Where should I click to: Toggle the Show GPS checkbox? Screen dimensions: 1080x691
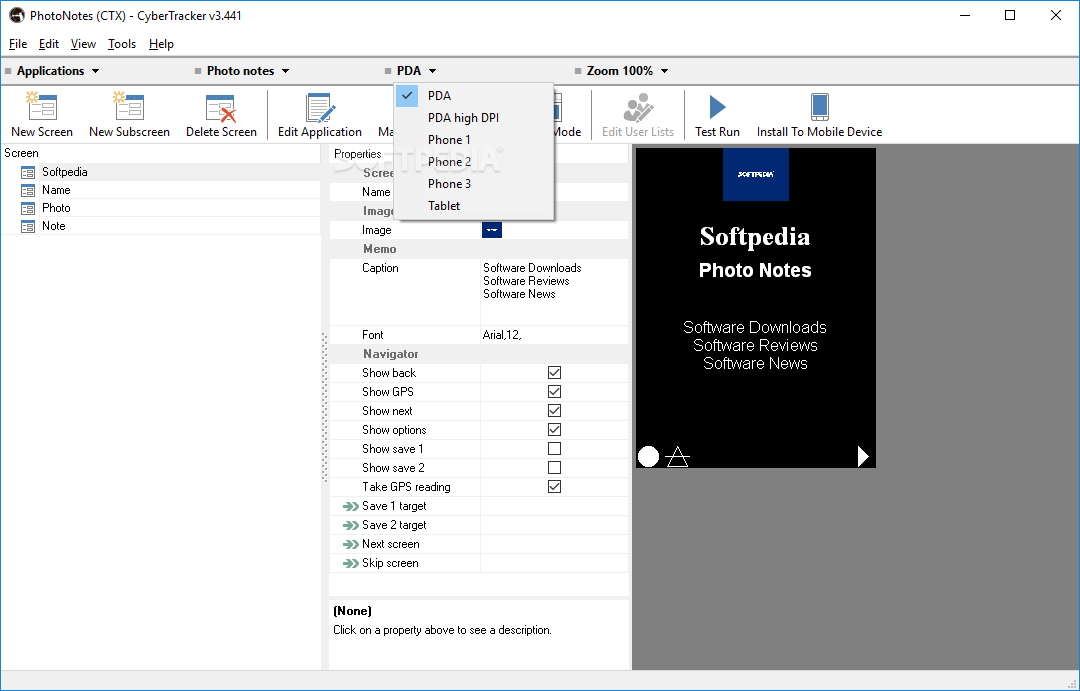point(554,391)
